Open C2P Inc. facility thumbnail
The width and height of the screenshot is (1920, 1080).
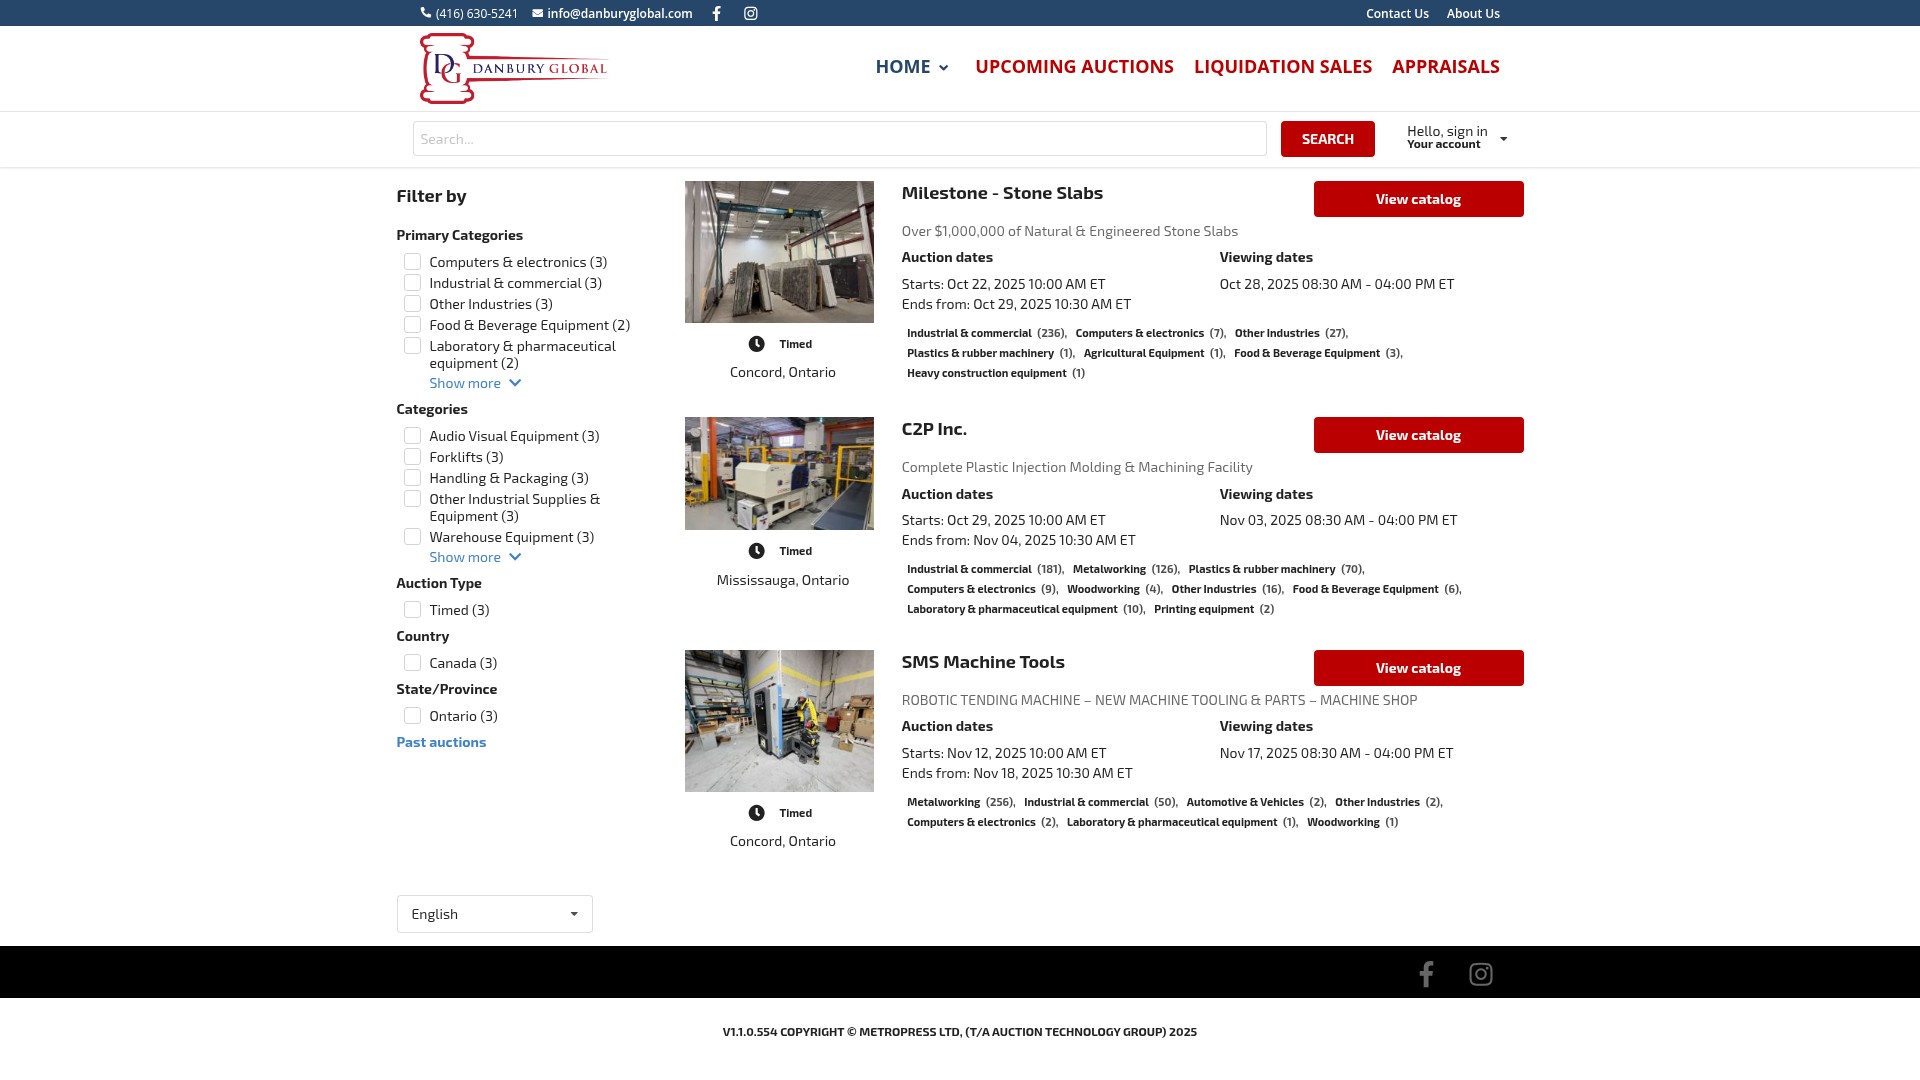779,473
